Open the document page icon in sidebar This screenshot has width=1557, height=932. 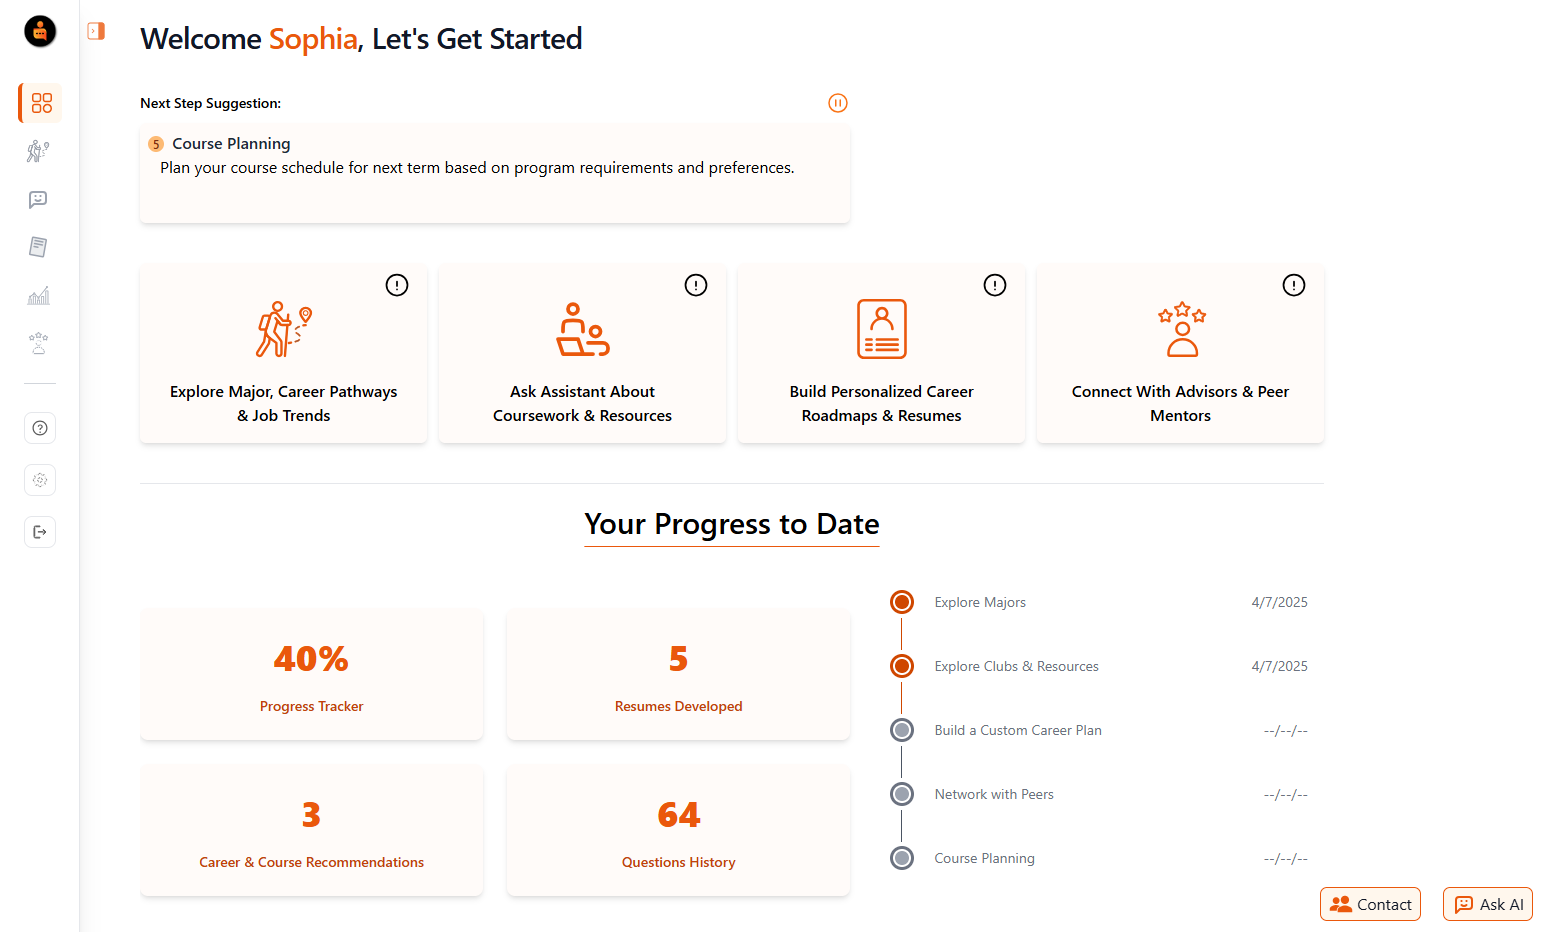[x=38, y=247]
